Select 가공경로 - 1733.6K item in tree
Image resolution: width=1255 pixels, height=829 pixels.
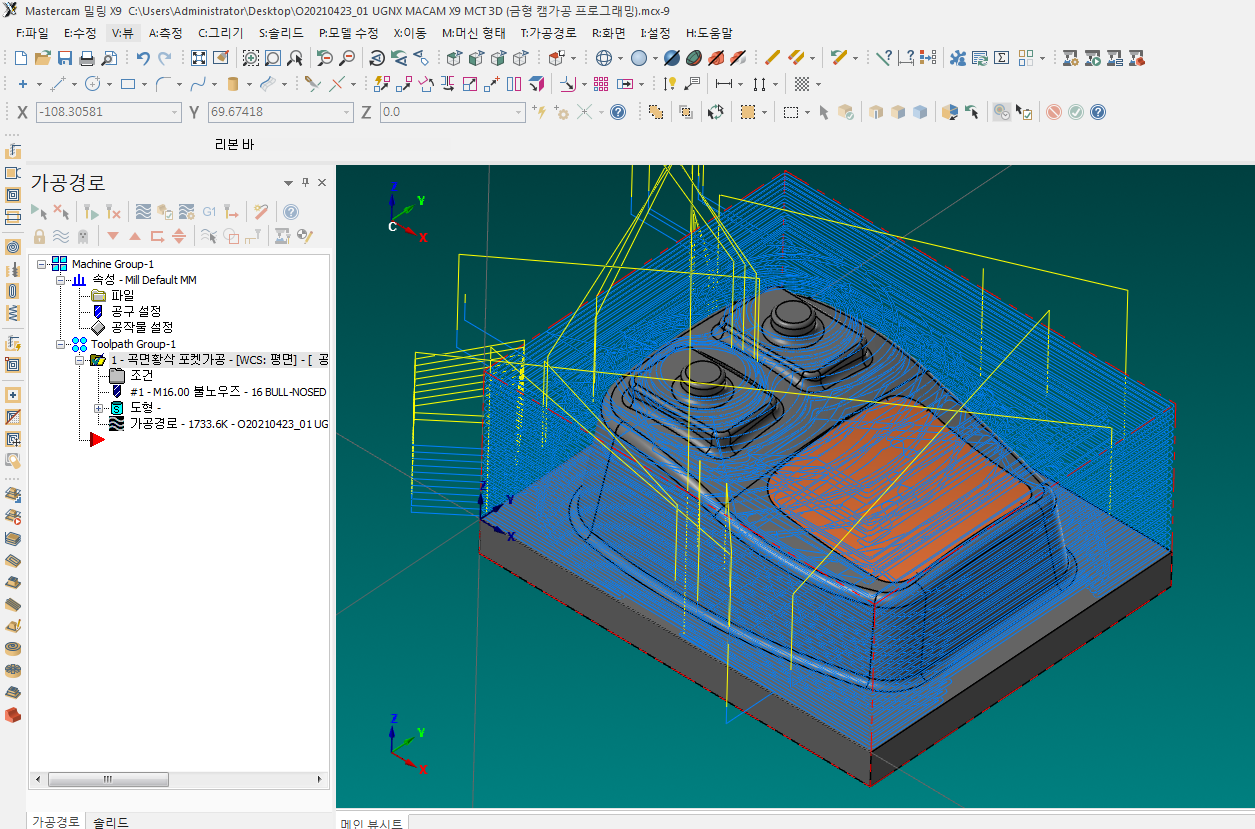coord(229,424)
